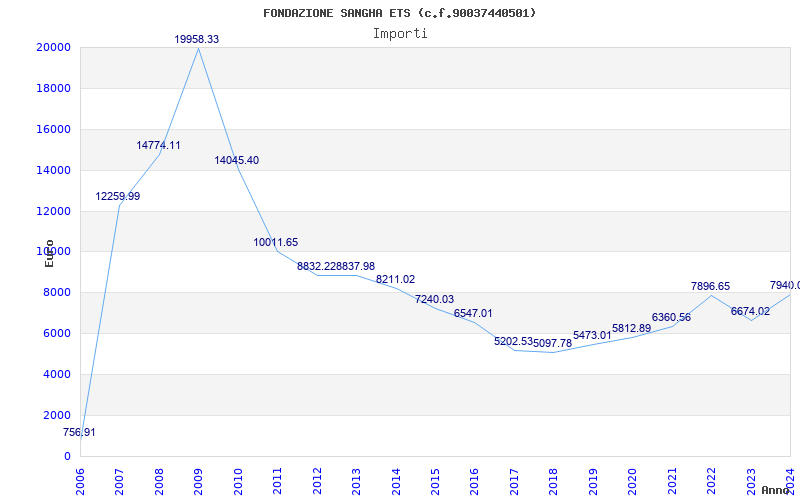Click the y-axis value 14000
The image size is (800, 500).
(x=53, y=170)
